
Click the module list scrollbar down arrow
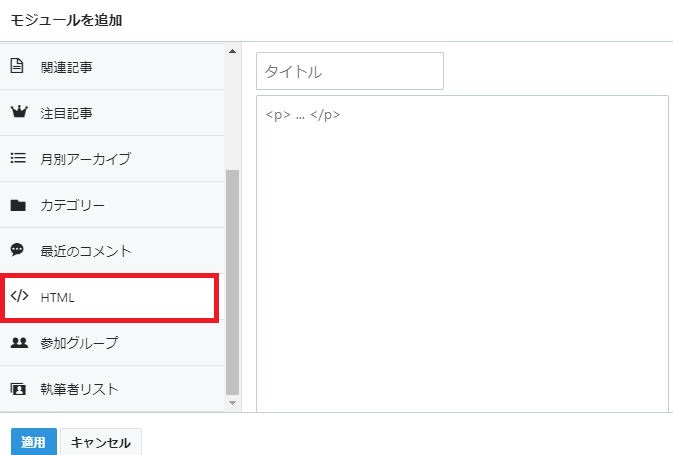click(232, 403)
